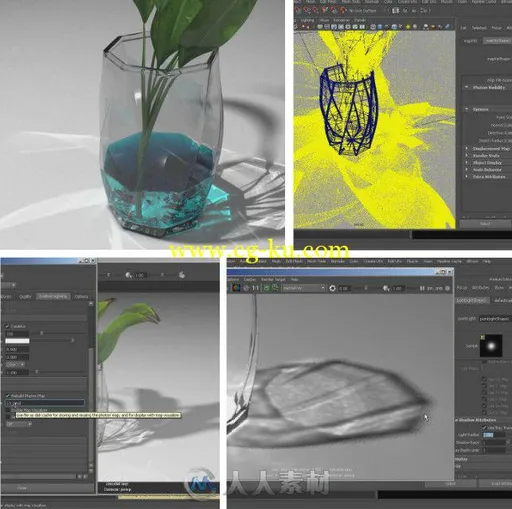This screenshot has height=509, width=512.
Task: Click the exposure icon beside the 0.00 field
Action: (332, 288)
